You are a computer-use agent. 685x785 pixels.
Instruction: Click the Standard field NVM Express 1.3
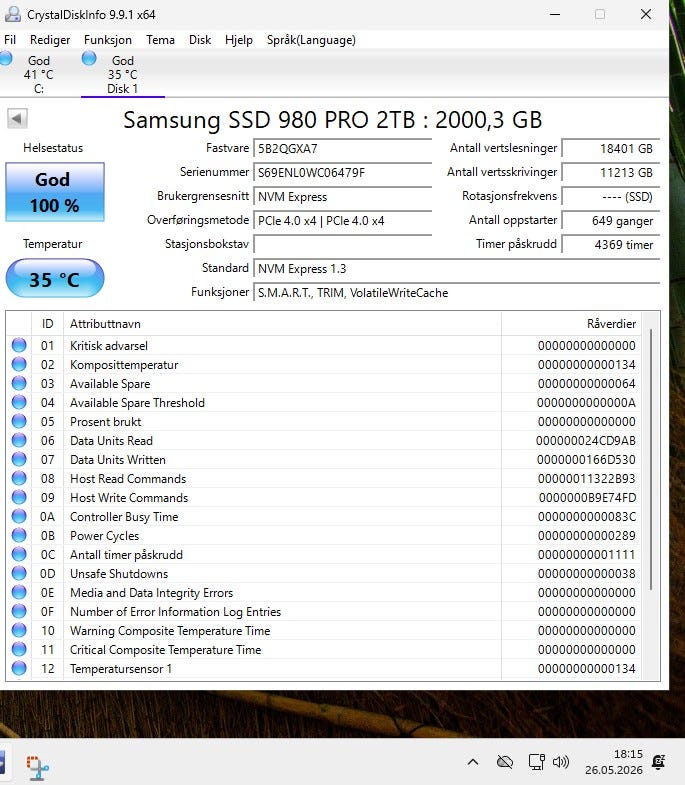click(457, 269)
